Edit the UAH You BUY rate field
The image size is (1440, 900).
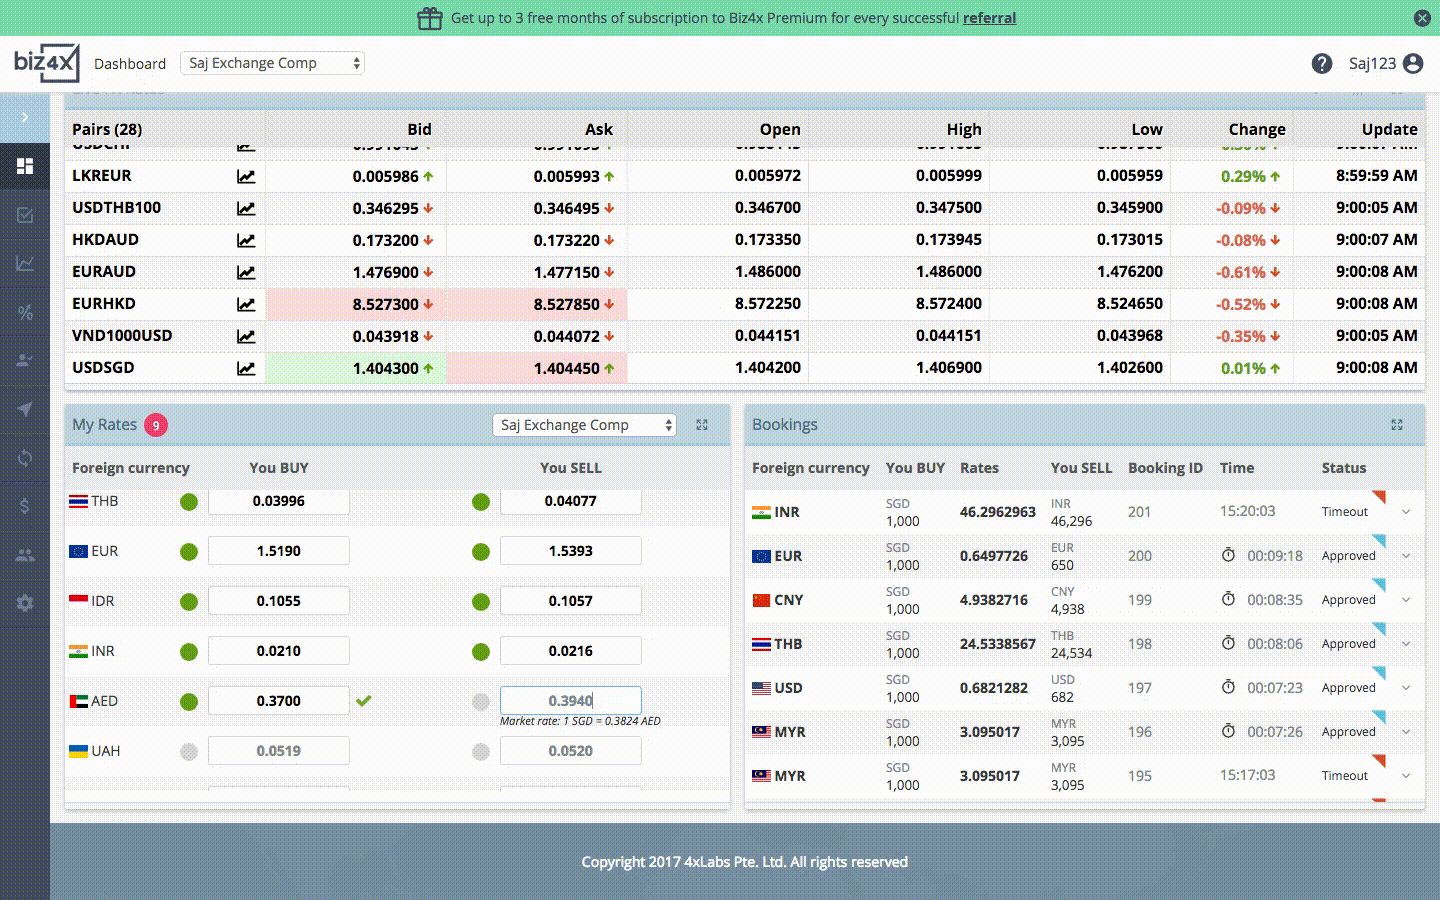(279, 751)
